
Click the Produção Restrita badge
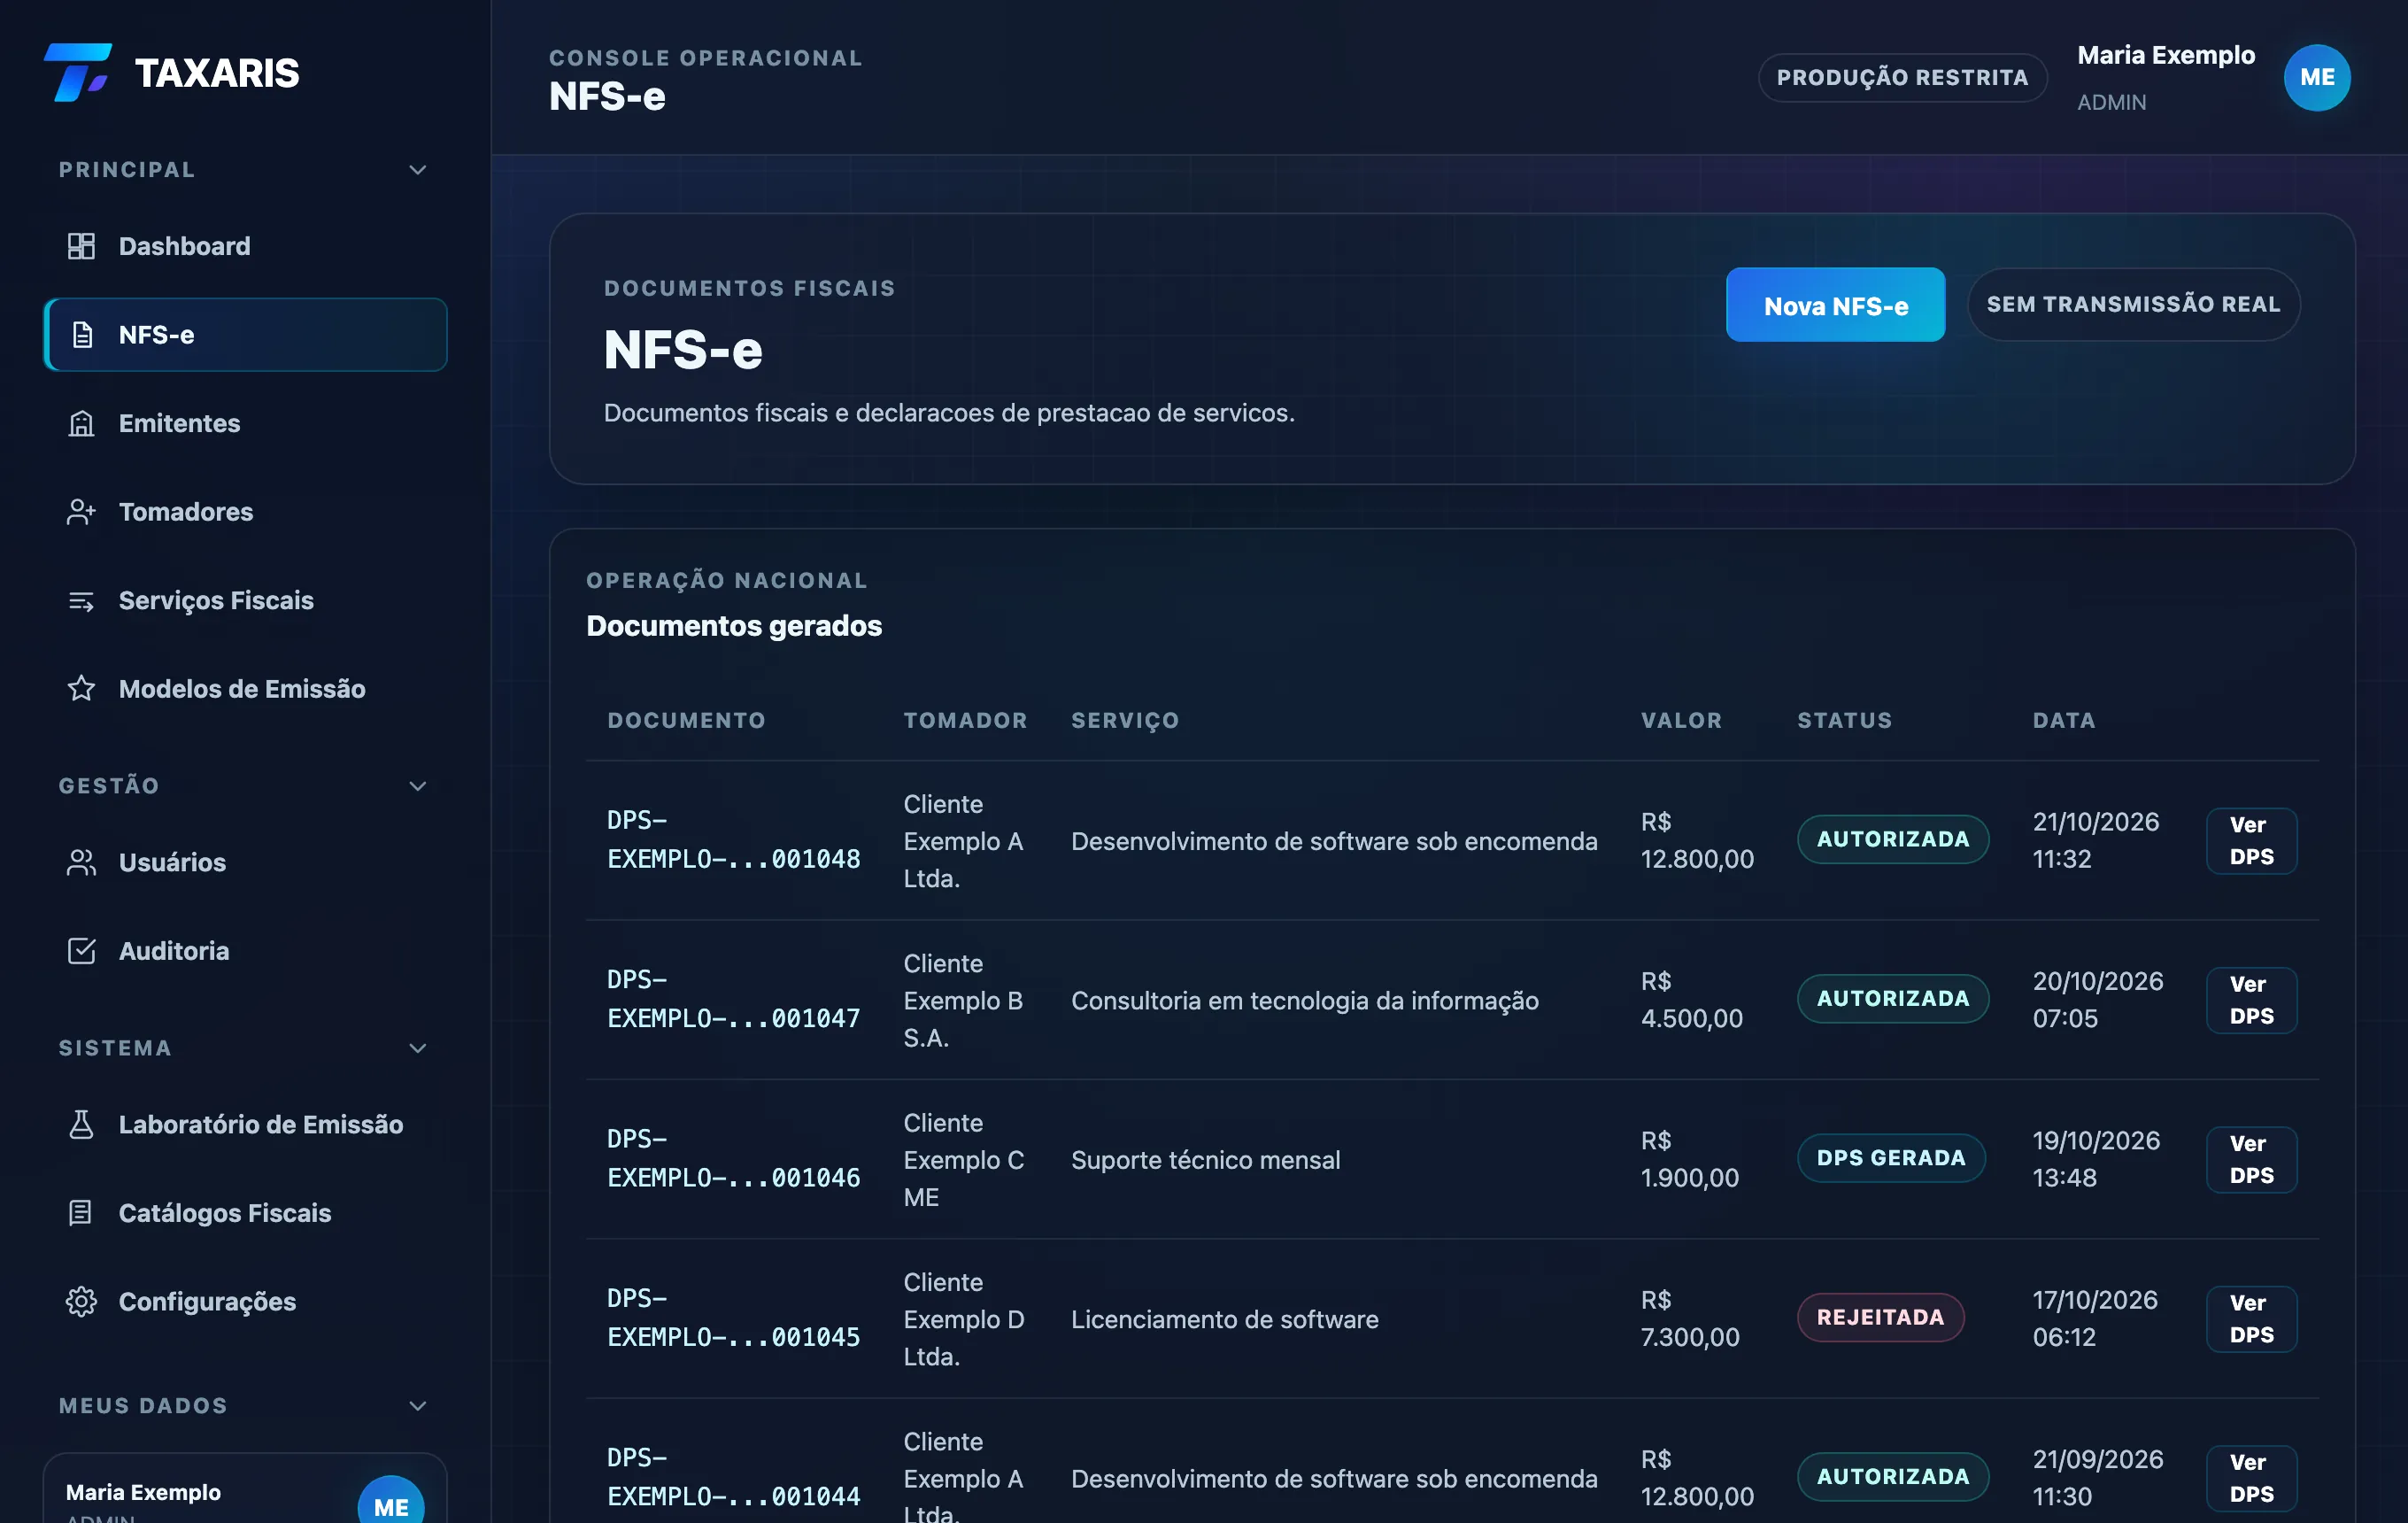(x=1902, y=77)
